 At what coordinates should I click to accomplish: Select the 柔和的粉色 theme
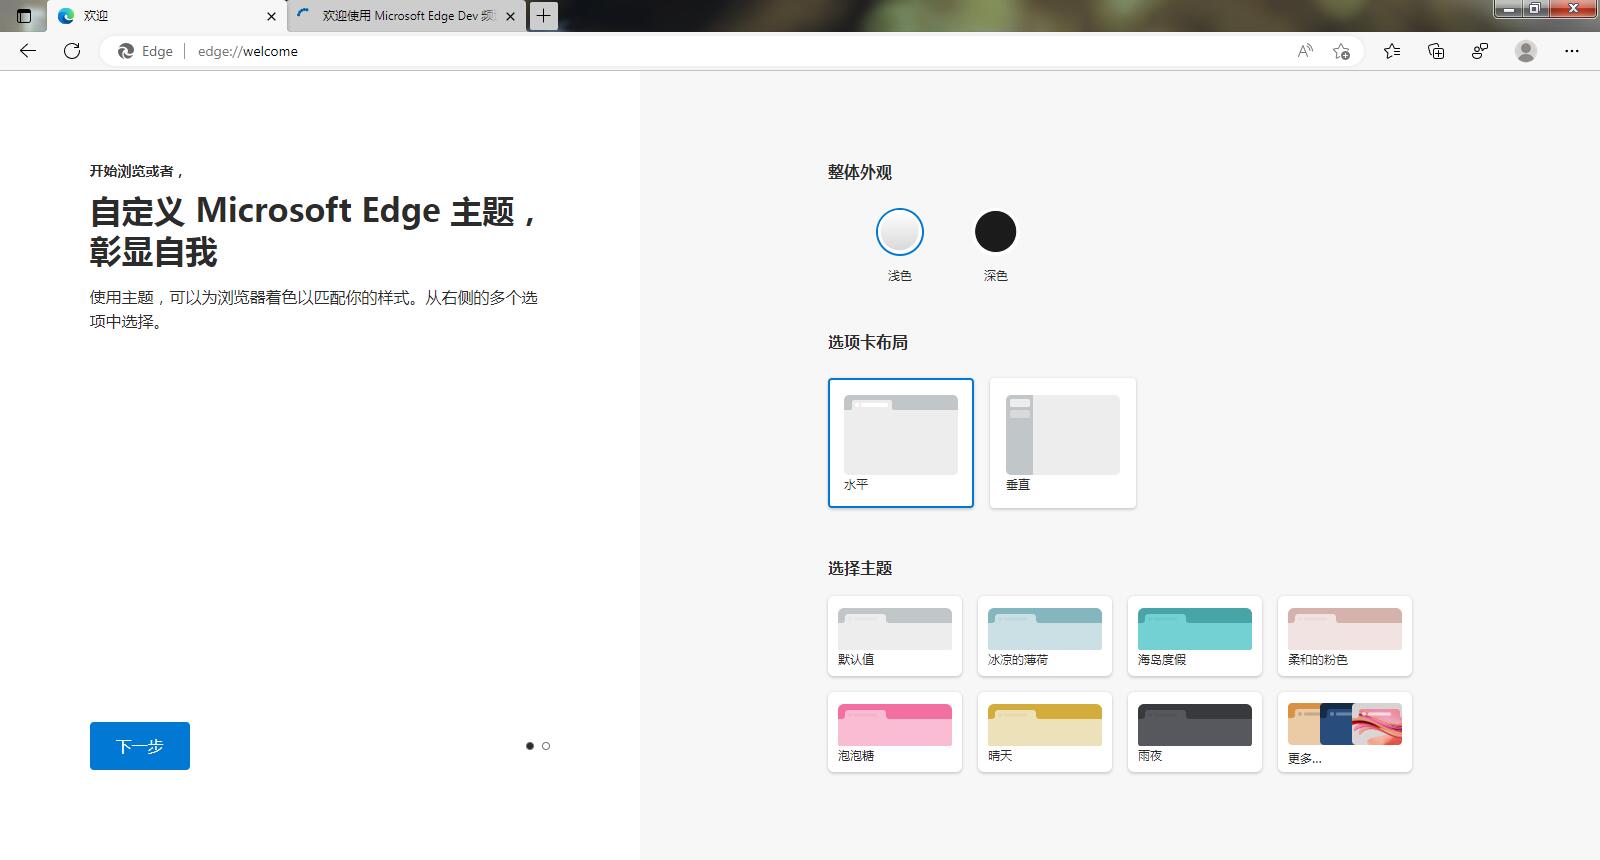point(1345,636)
